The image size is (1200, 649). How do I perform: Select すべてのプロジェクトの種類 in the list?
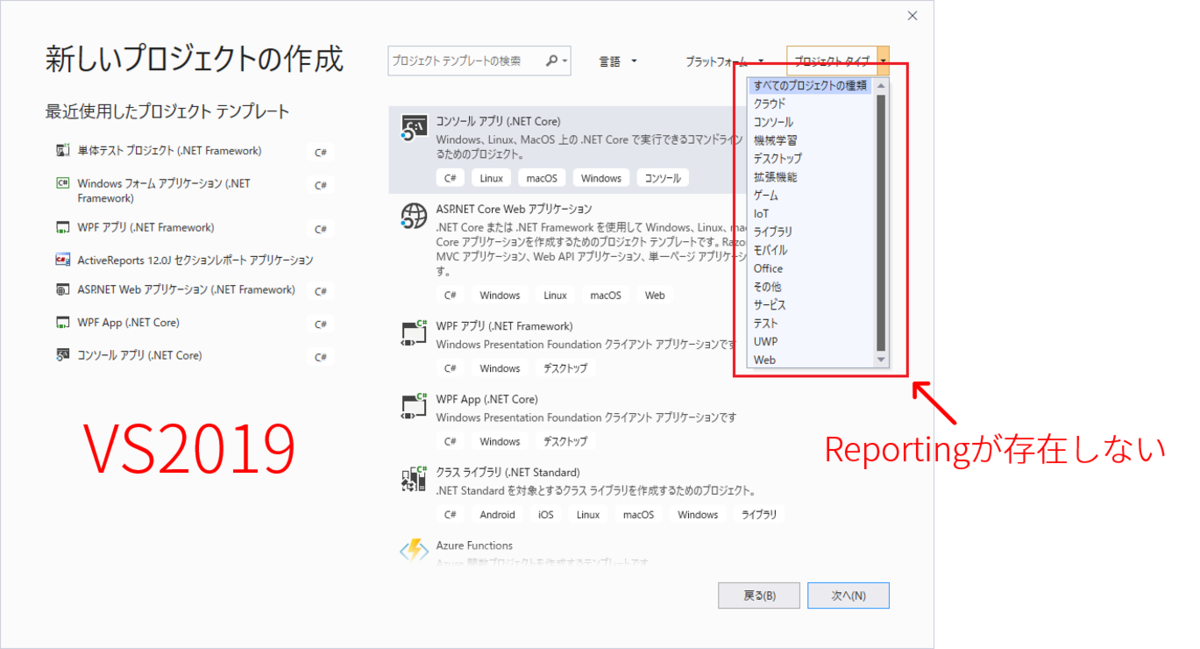(810, 86)
